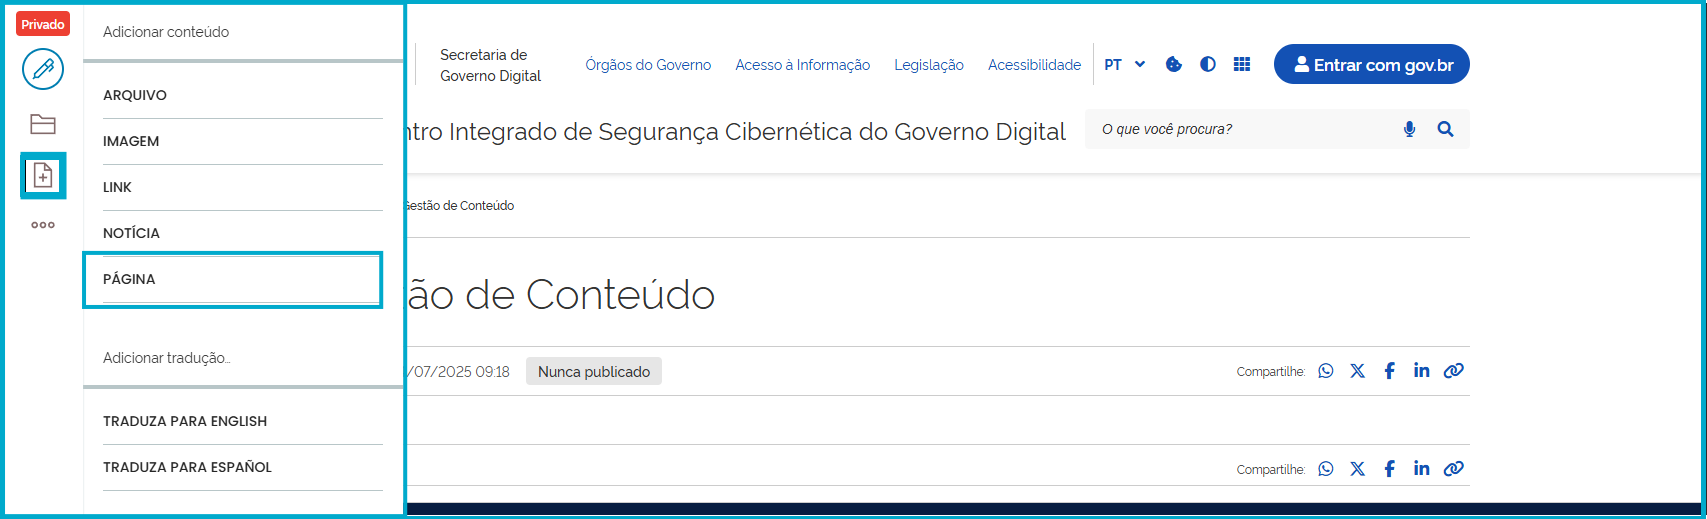
Task: Share on Facebook icon in lower share row
Action: pos(1389,469)
